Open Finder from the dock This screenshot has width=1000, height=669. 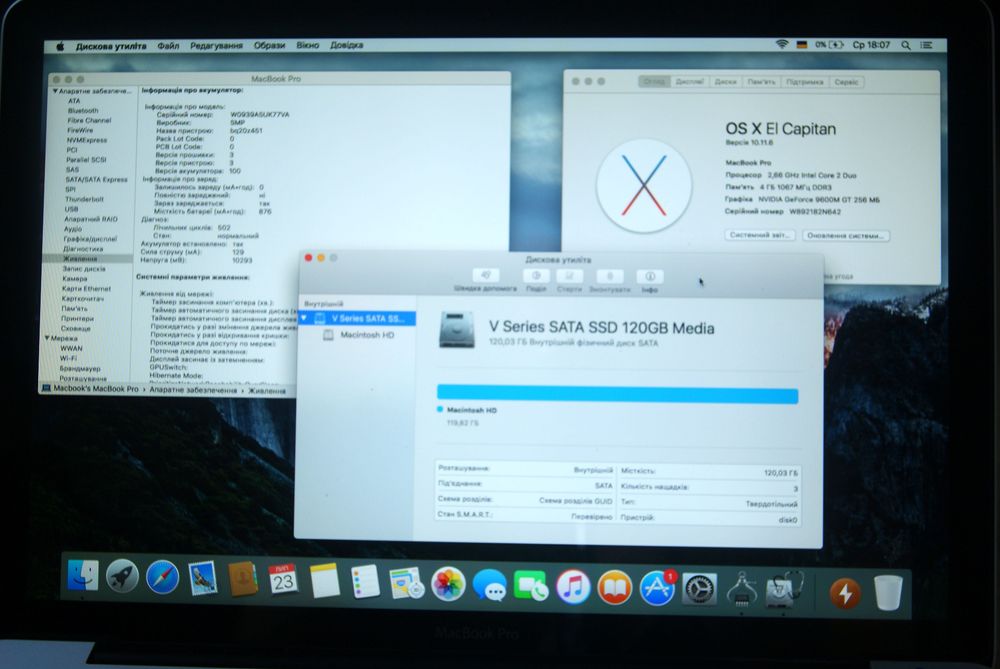83,575
